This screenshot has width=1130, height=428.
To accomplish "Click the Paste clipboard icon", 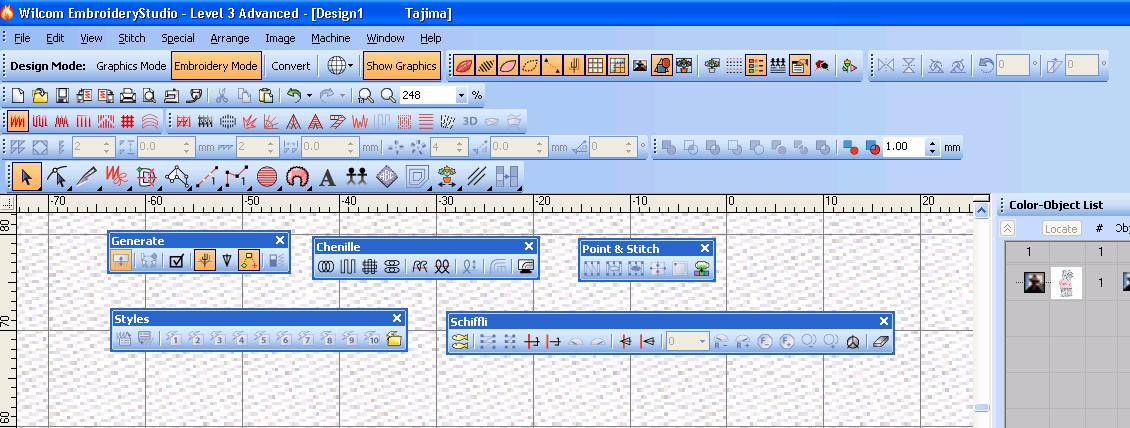I will point(266,95).
